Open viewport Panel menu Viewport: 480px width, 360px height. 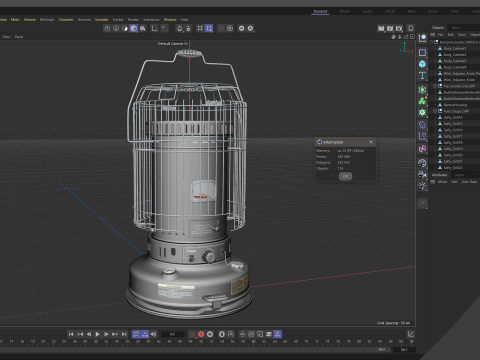(x=19, y=37)
